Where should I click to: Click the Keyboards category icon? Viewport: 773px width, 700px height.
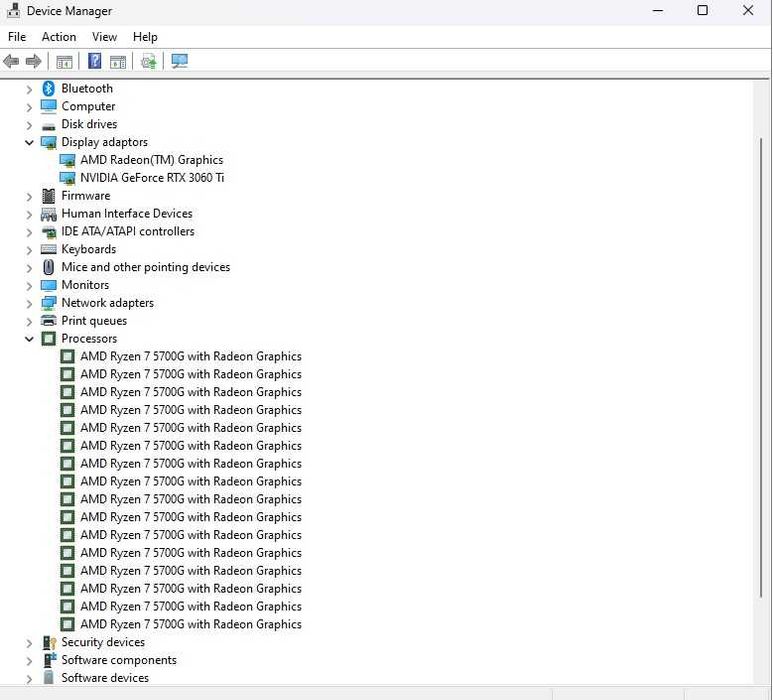coord(48,249)
